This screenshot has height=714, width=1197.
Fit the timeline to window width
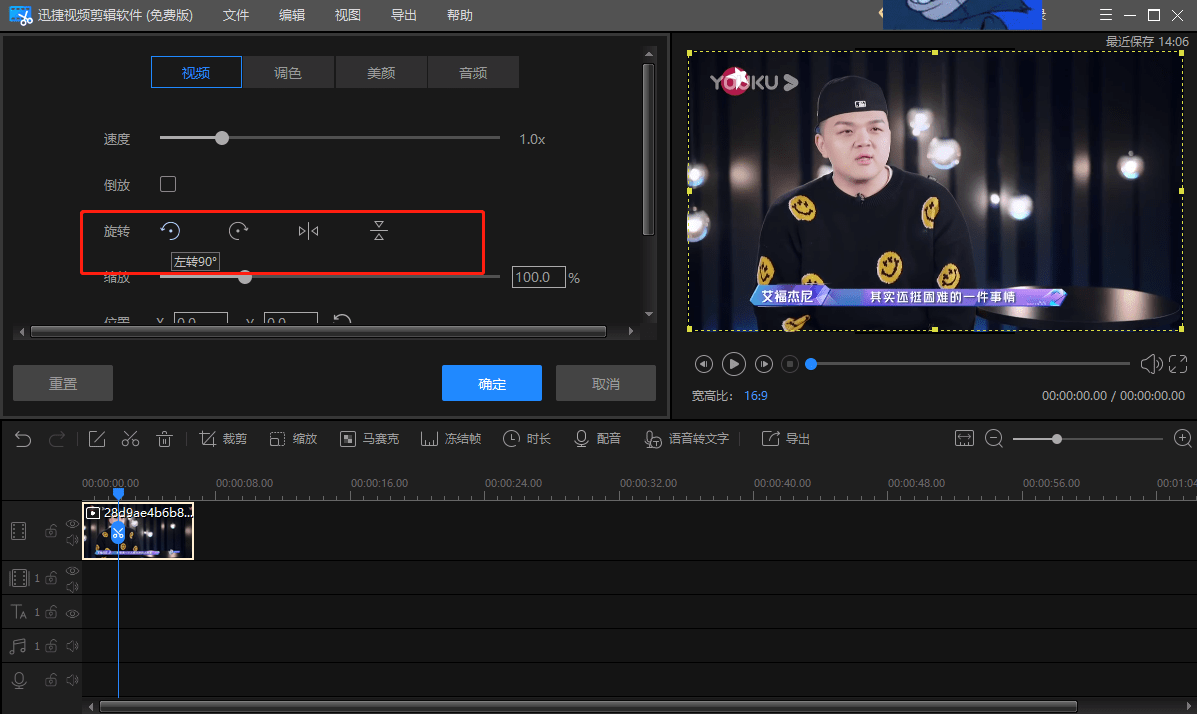point(964,438)
